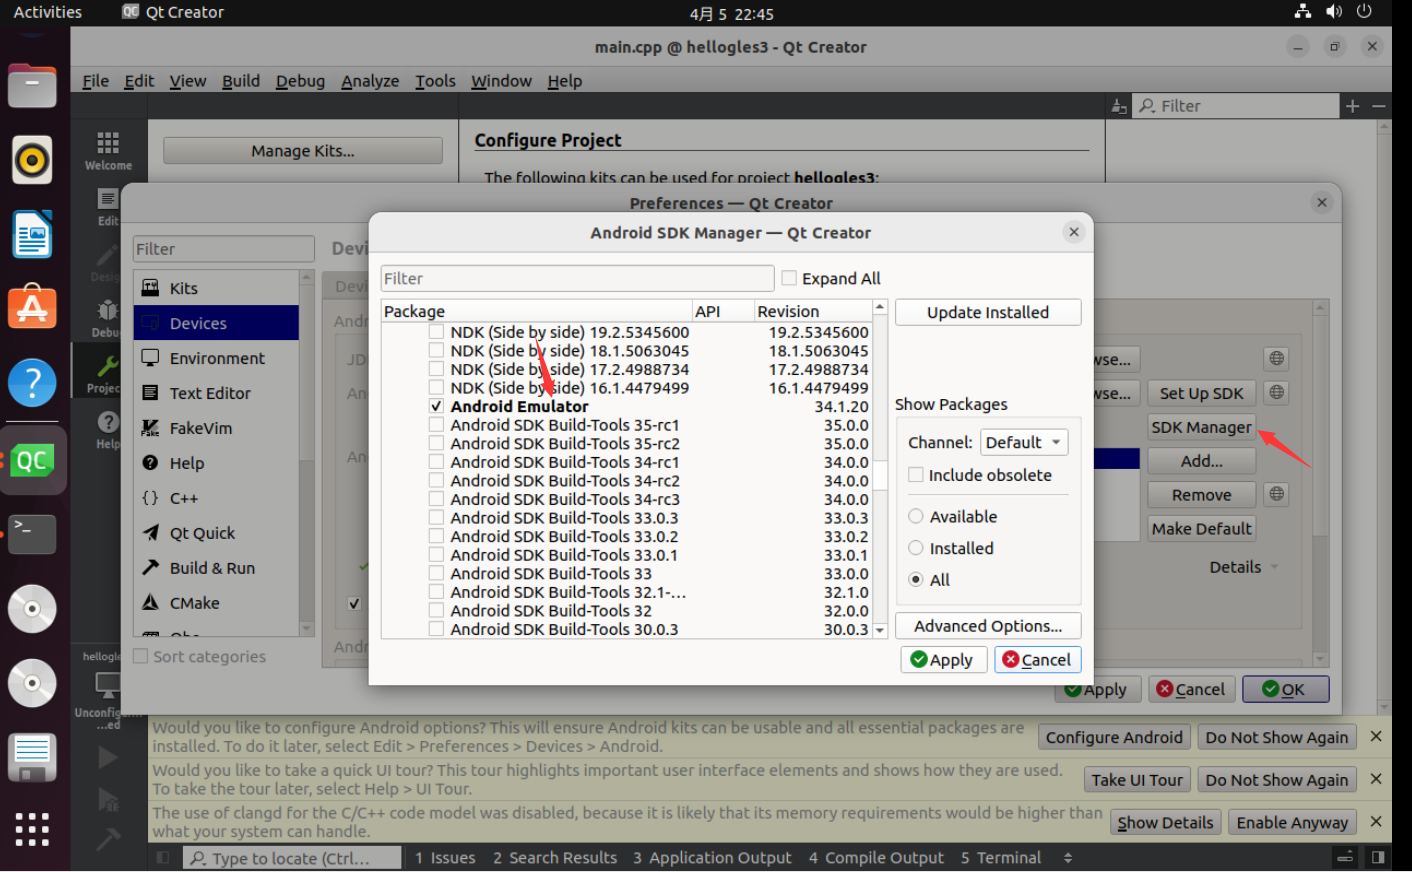Click the globe icon beside Set Up SDK

coord(1275,392)
